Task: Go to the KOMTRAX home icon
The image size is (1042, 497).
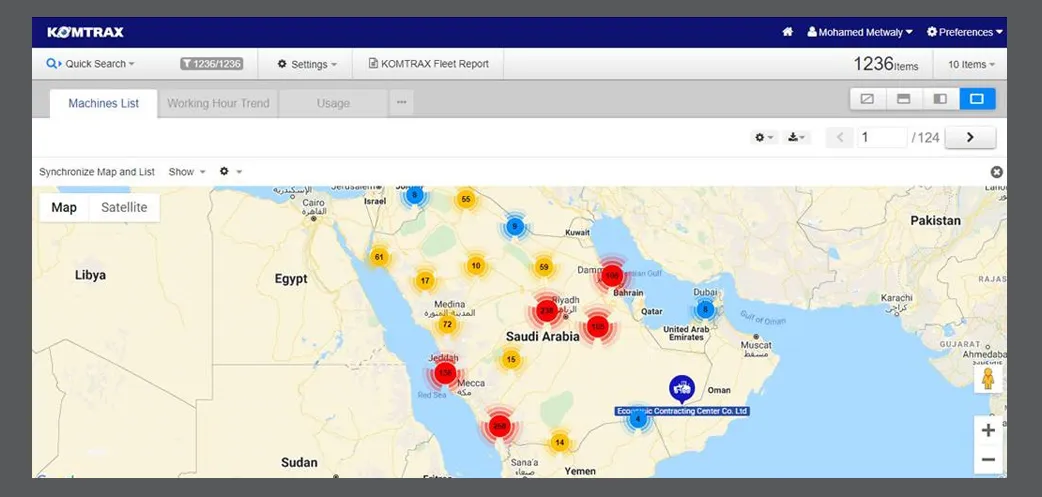Action: pos(787,32)
